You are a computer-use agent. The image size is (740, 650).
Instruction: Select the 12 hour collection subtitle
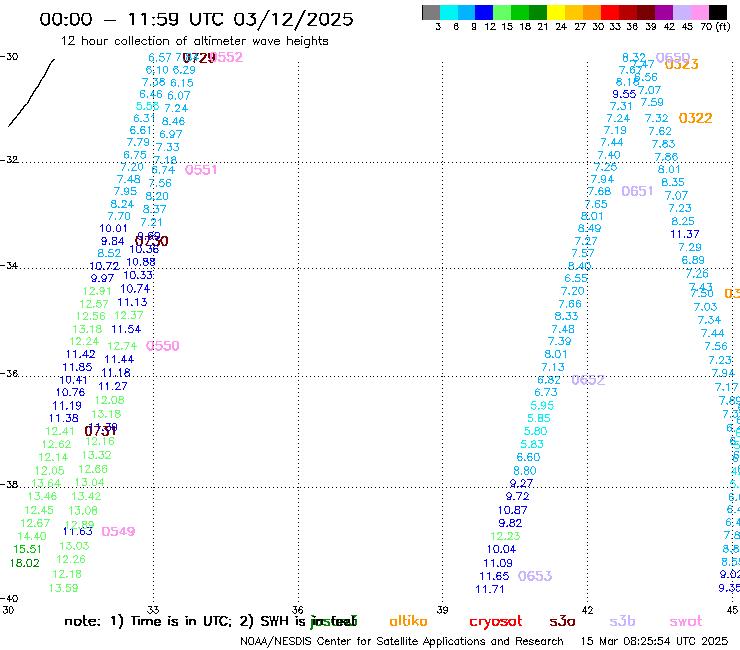coord(194,41)
